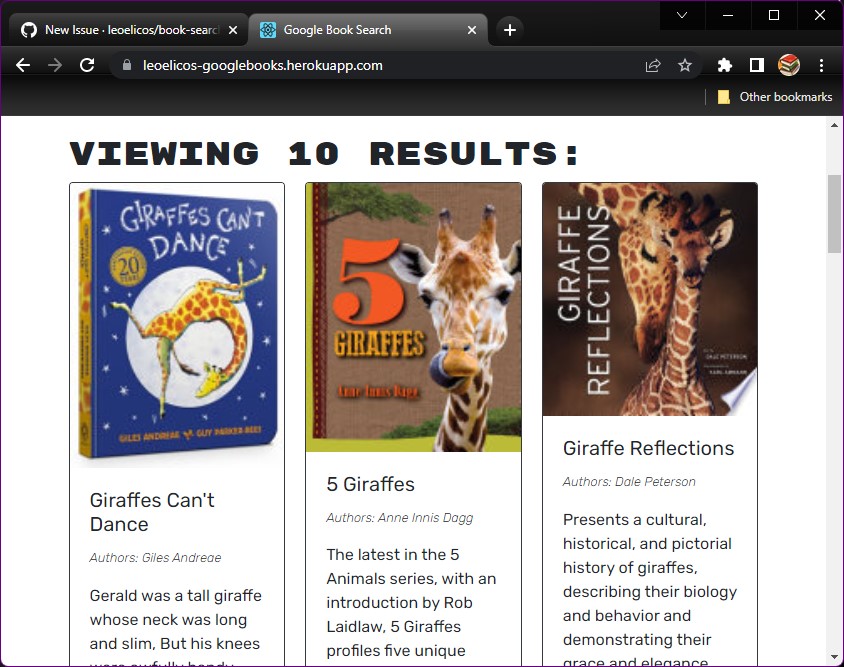This screenshot has height=667, width=844.
Task: Click the 5 Giraffes cover image
Action: pos(413,317)
